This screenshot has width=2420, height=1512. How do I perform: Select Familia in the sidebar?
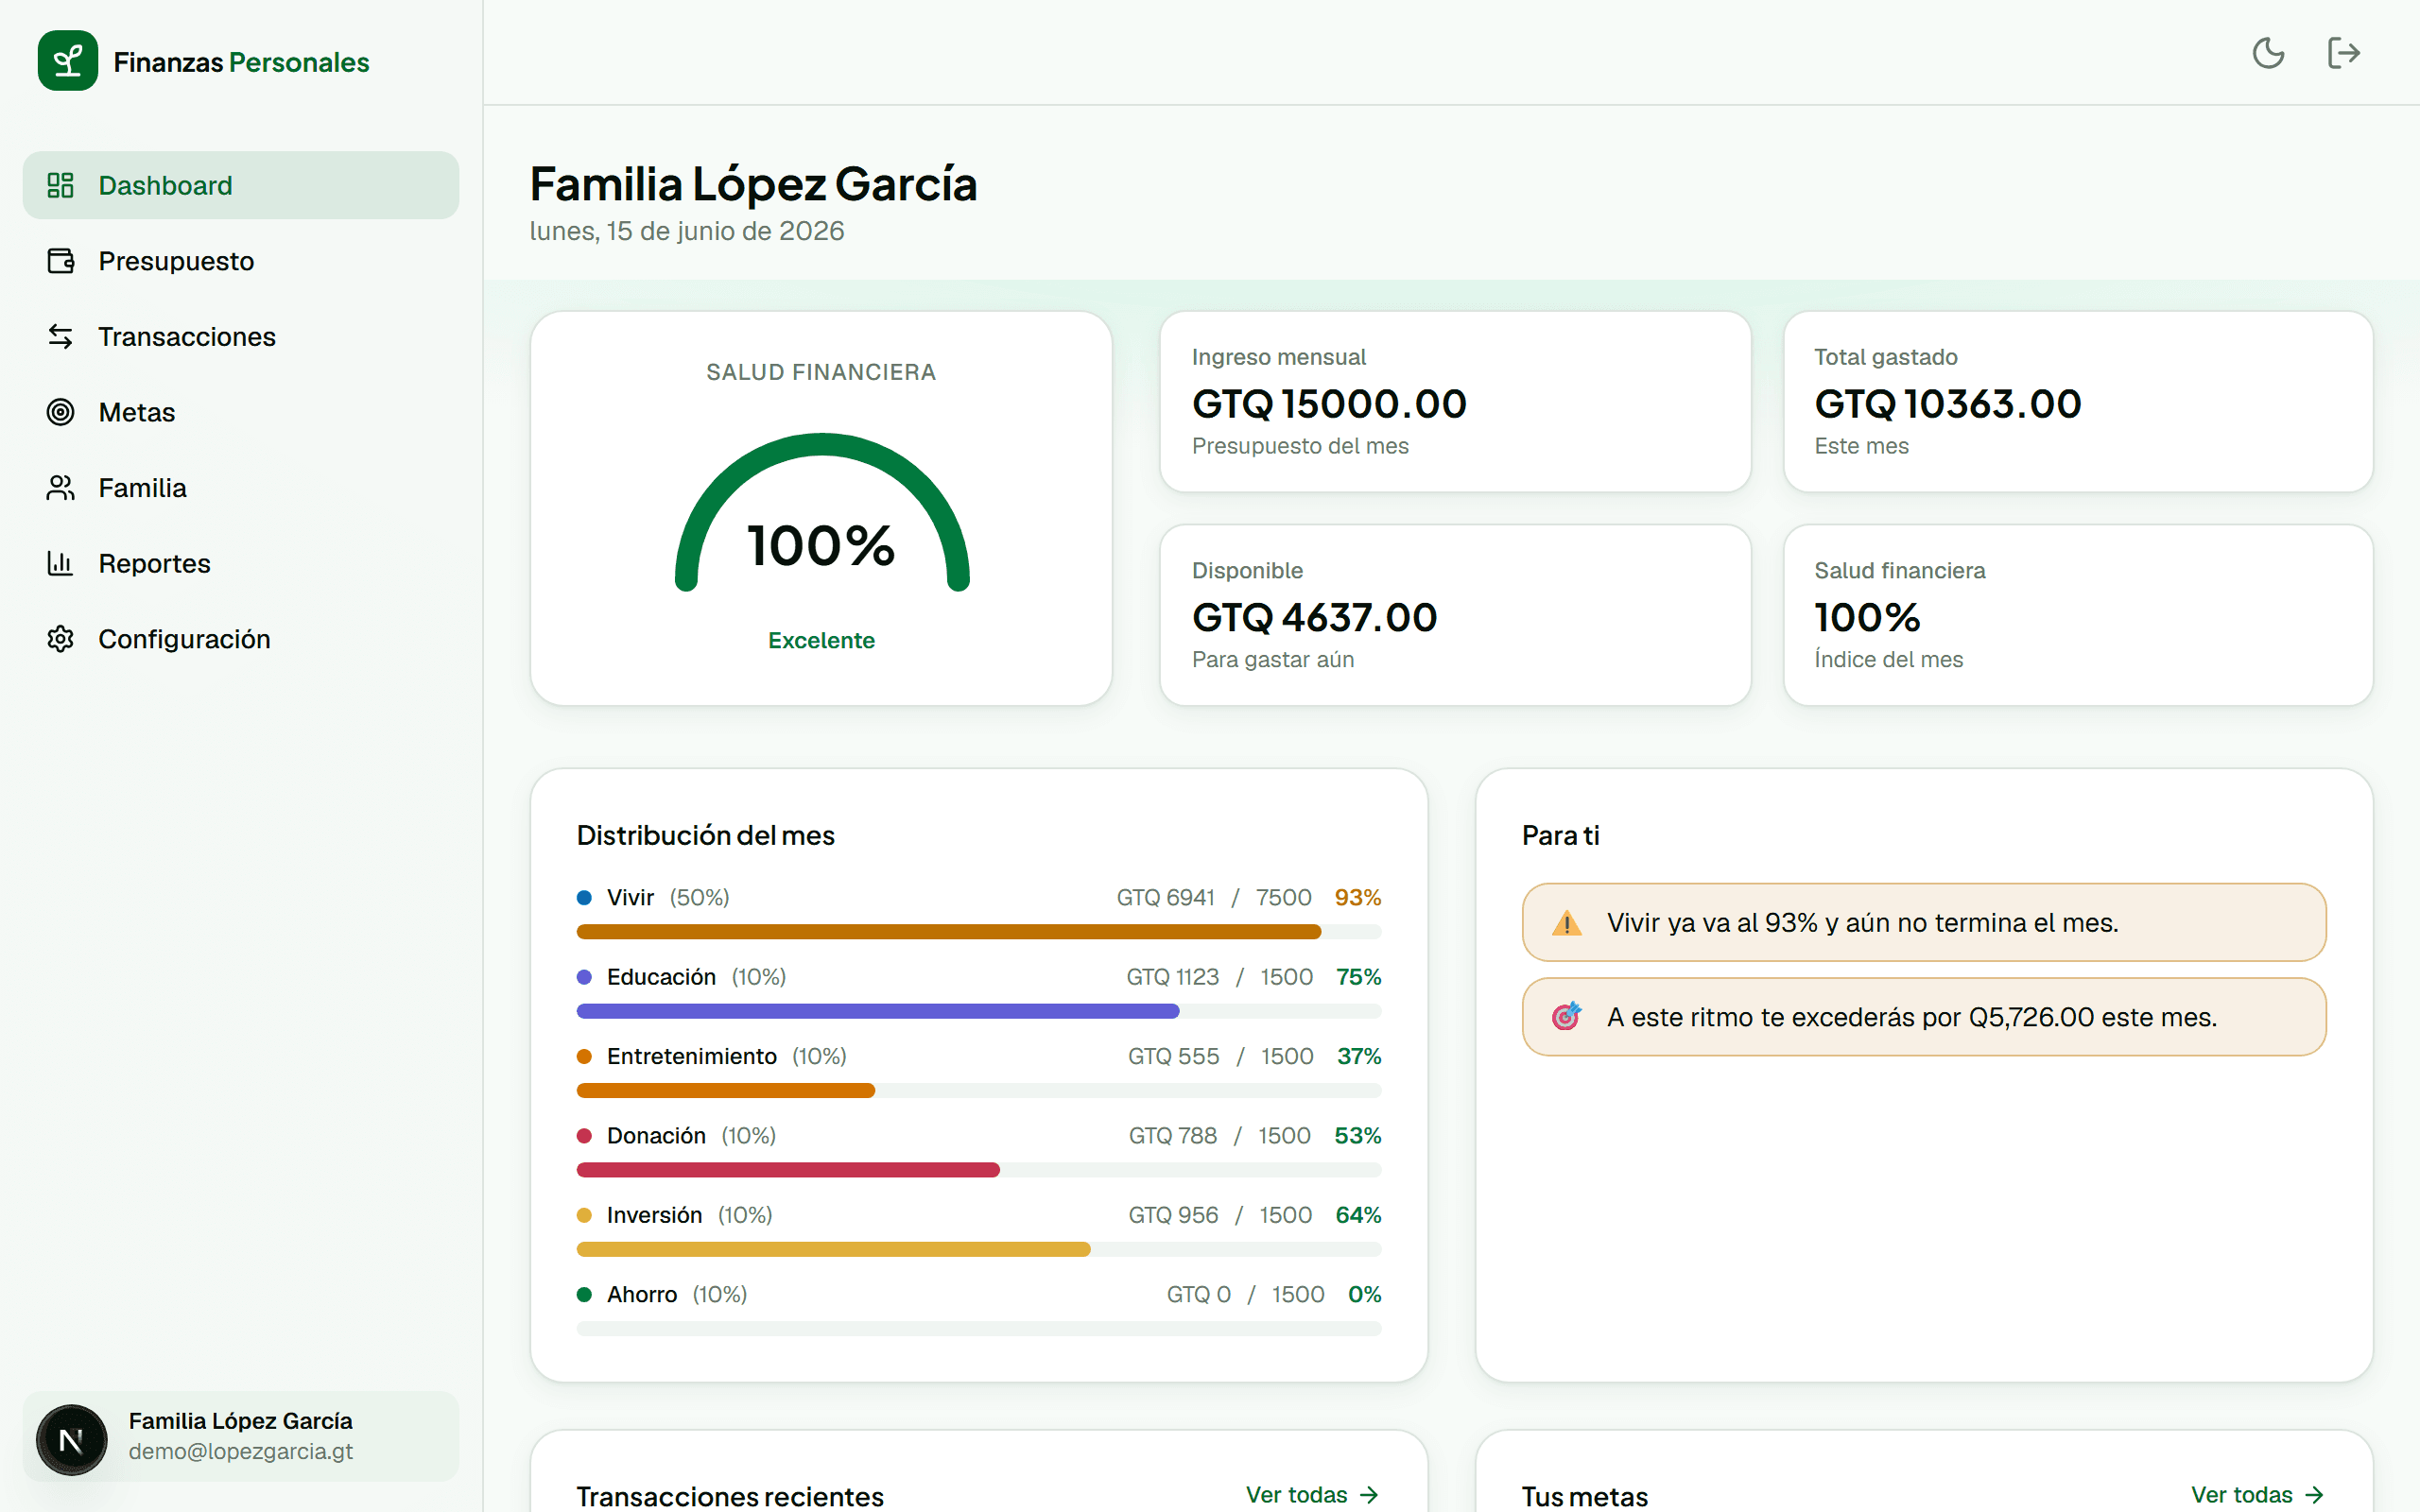pyautogui.click(x=241, y=488)
